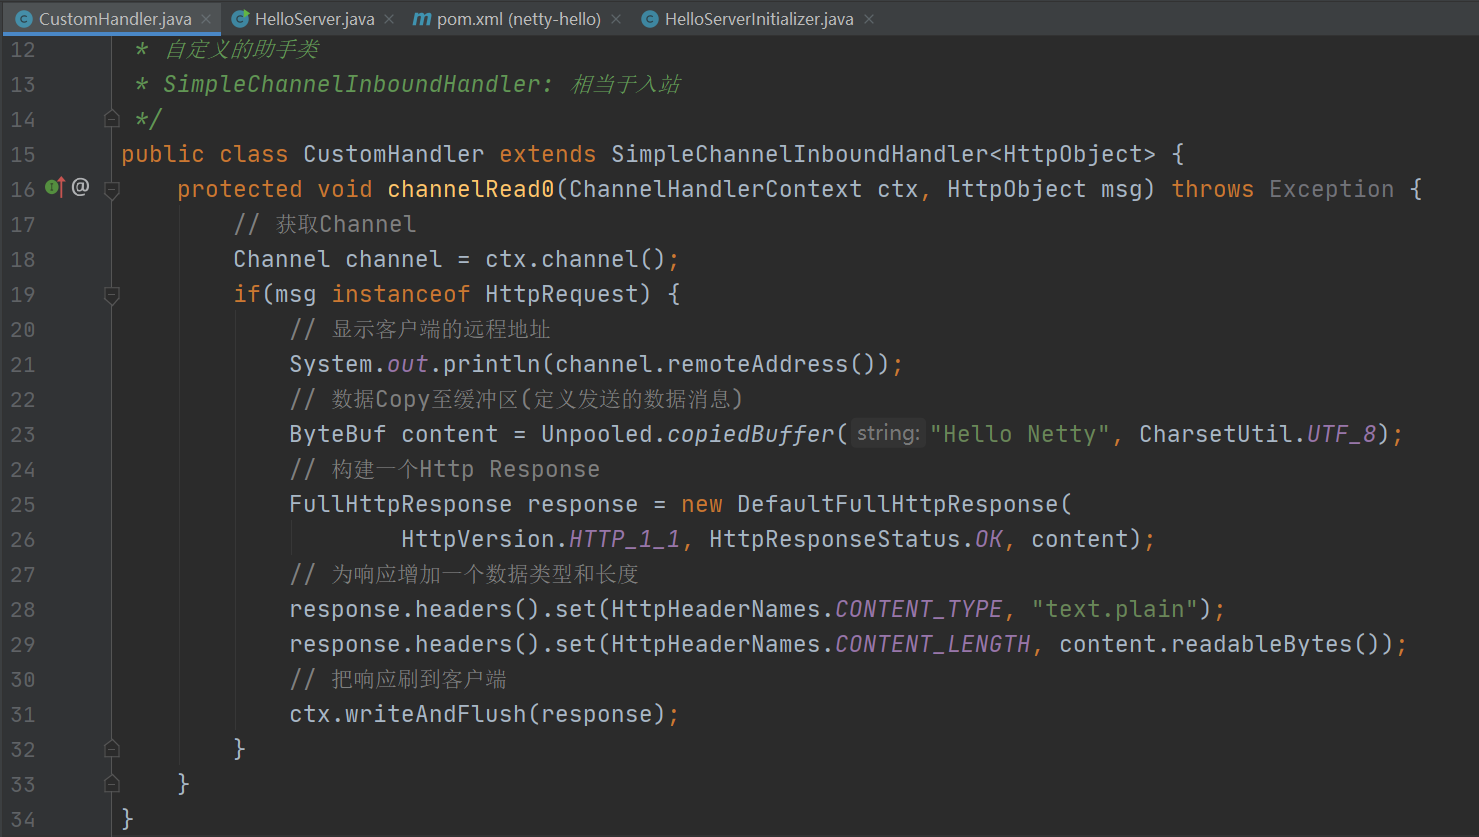Switch to the HelloServerInitializer.java tab
This screenshot has width=1479, height=837.
(x=758, y=19)
